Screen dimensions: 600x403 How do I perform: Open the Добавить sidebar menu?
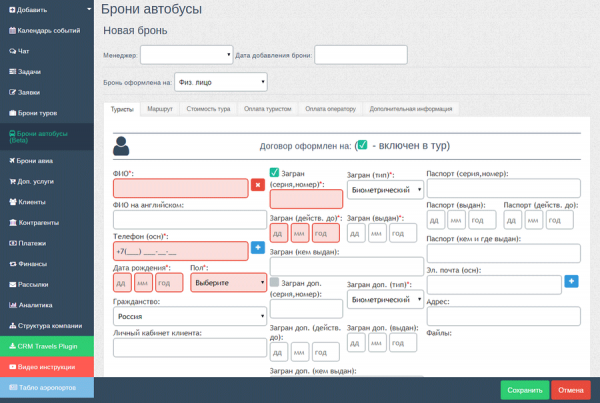[x=47, y=10]
